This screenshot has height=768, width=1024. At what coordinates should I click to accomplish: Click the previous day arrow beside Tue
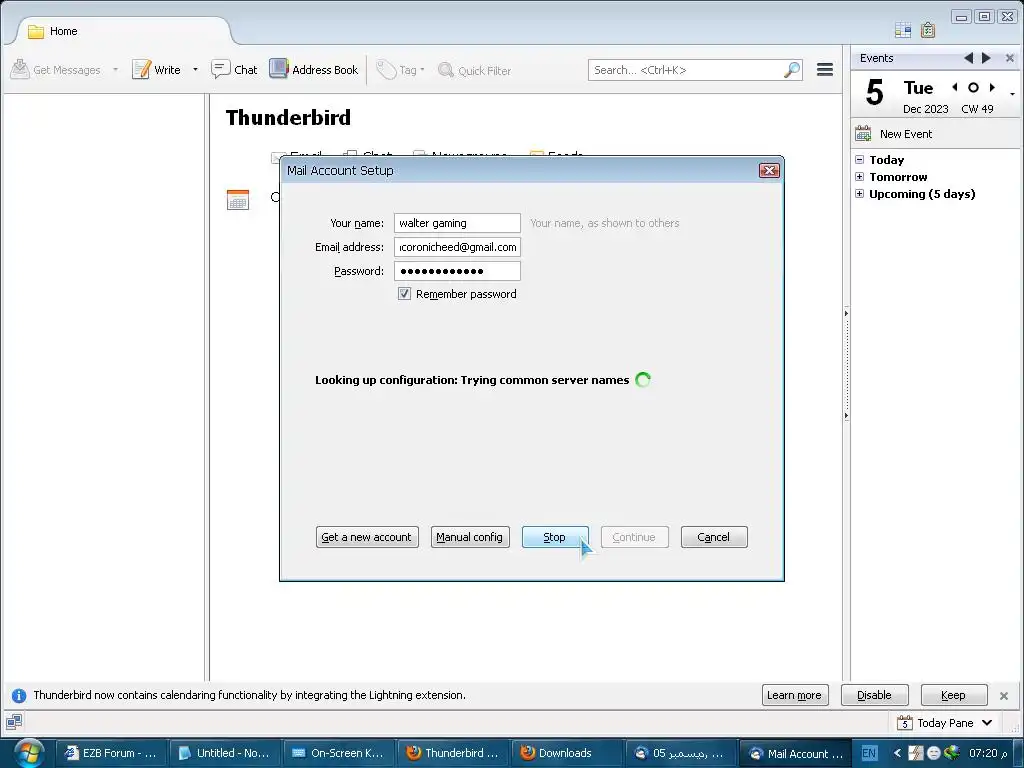point(955,87)
